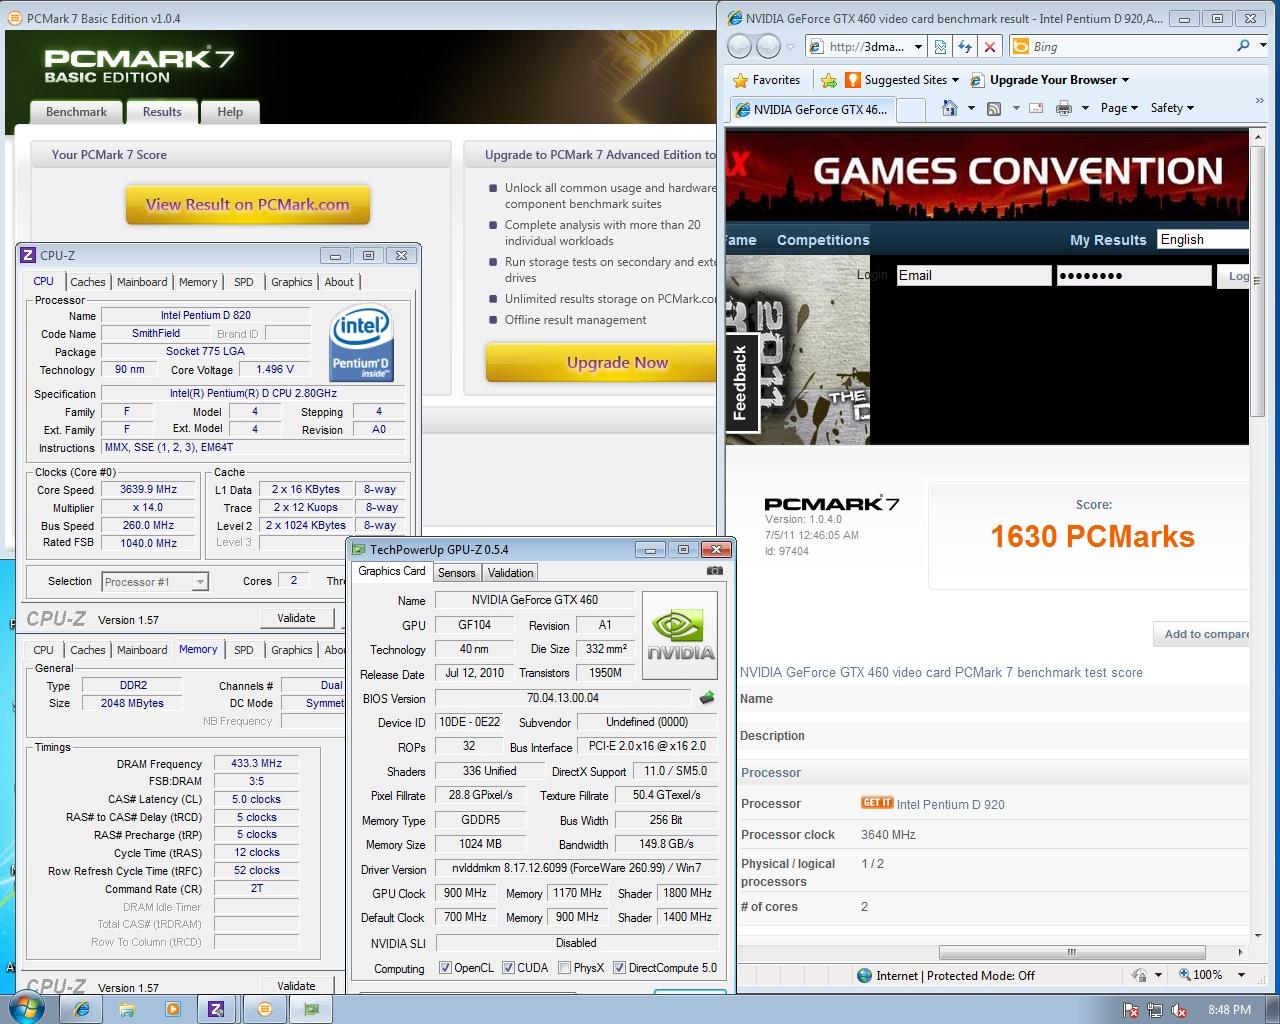This screenshot has height=1024, width=1280.
Task: Open Windows Media Player taskbar icon
Action: point(172,1009)
